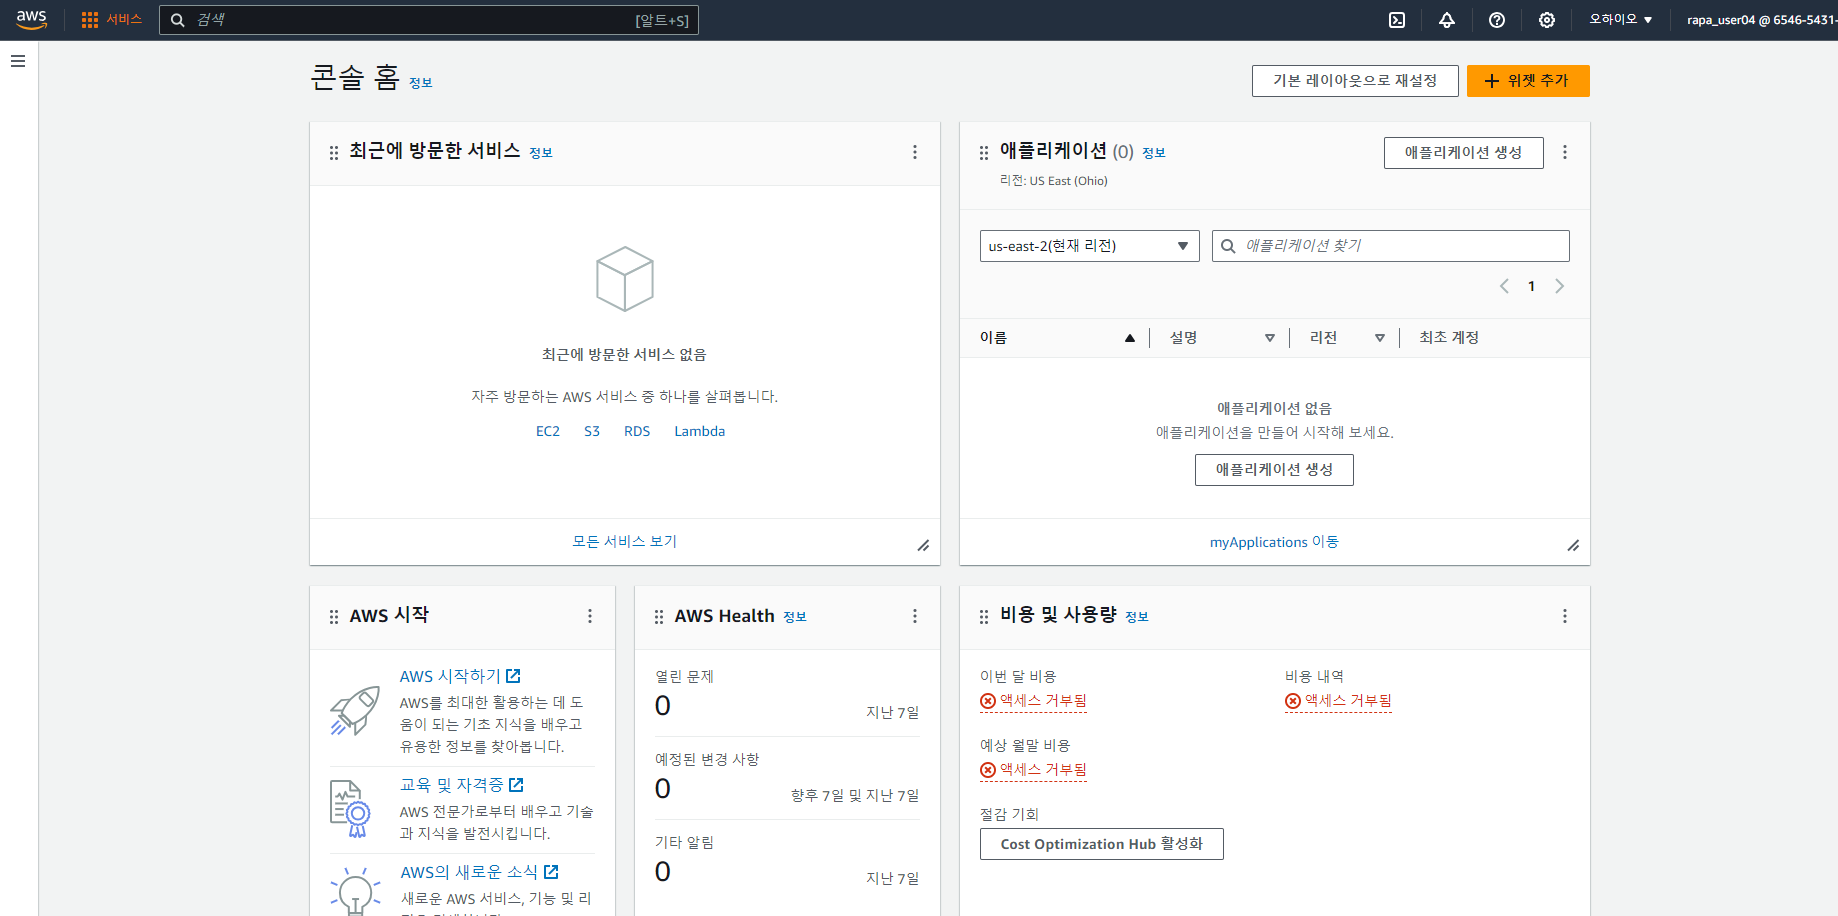Open AWS 시작하기 external link
This screenshot has width=1838, height=916.
tap(460, 676)
